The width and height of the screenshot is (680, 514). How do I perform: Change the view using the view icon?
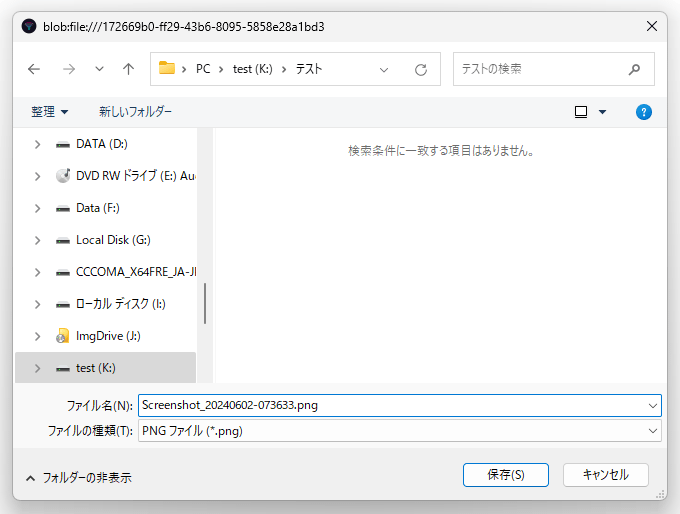tap(581, 112)
